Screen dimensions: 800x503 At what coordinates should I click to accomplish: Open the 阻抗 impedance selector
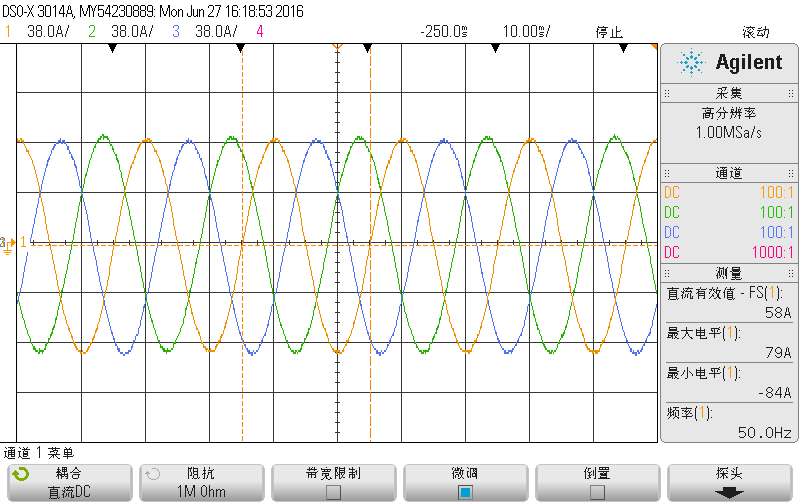click(200, 482)
